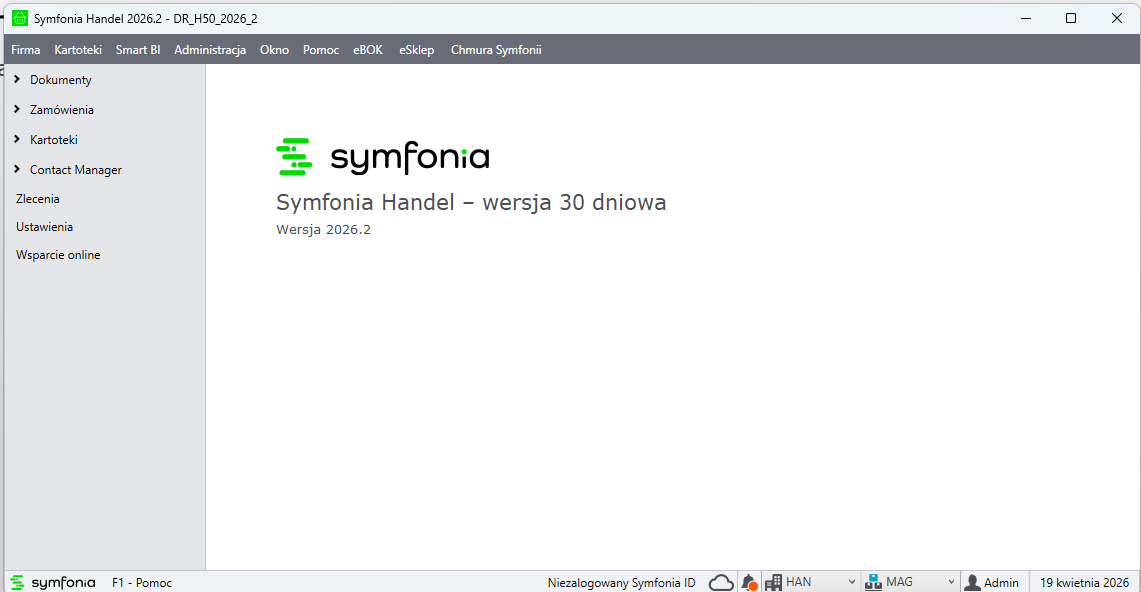Screen dimensions: 1141x592
Task: Open the Administracja menu
Action: pos(210,50)
